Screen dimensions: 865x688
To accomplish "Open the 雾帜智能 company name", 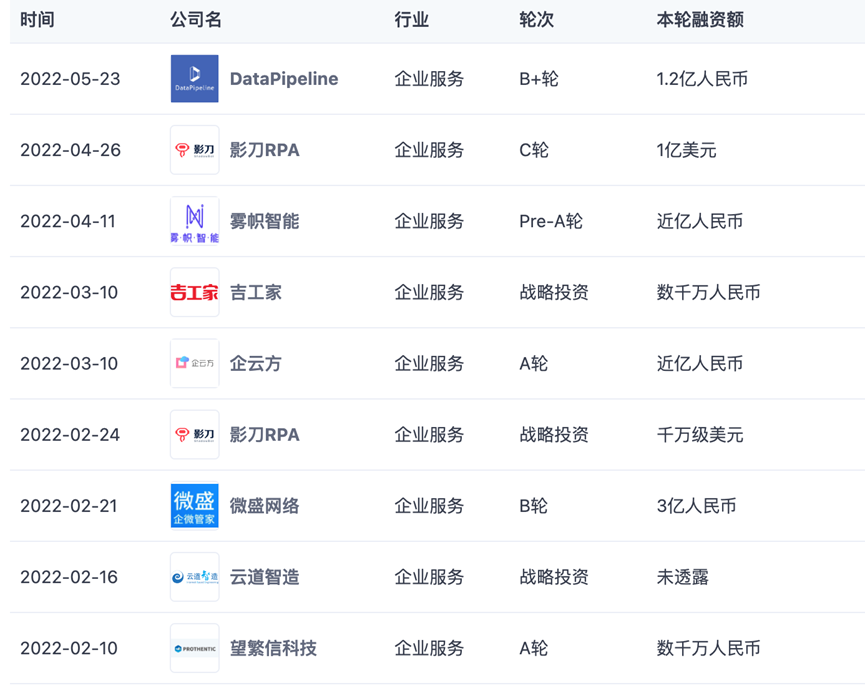I will tap(264, 221).
